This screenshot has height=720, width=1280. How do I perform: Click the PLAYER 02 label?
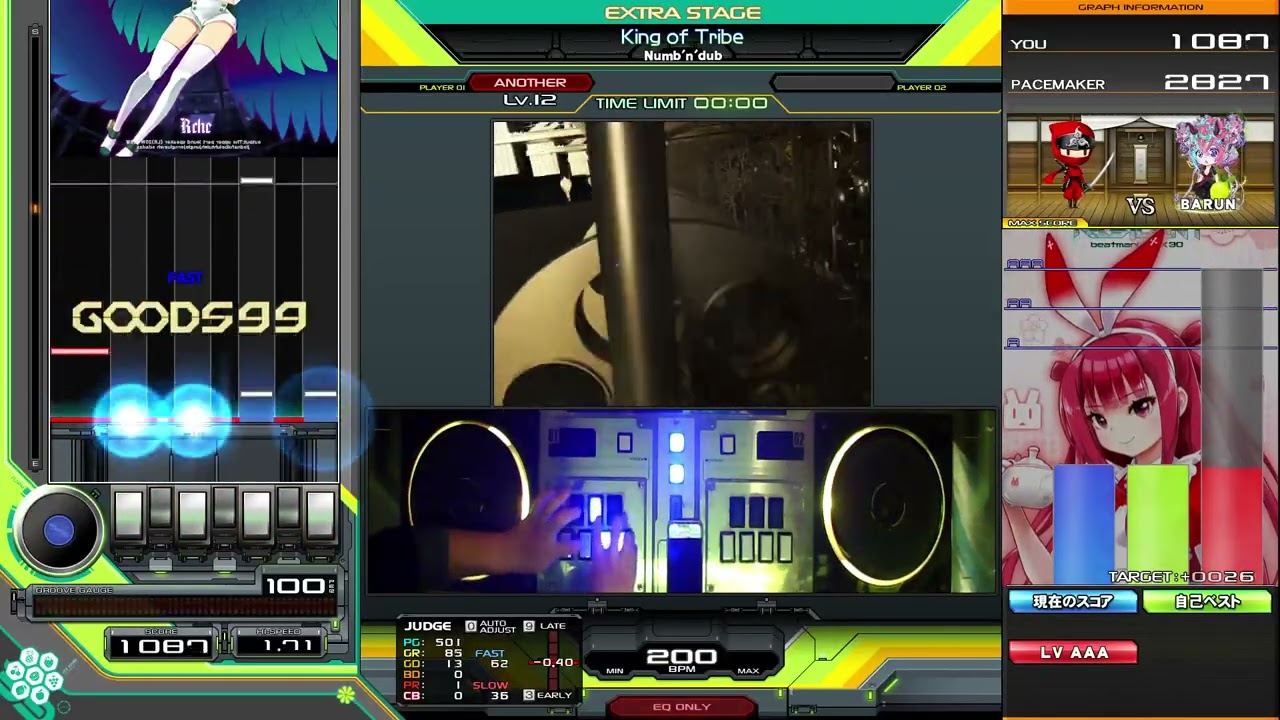(921, 88)
